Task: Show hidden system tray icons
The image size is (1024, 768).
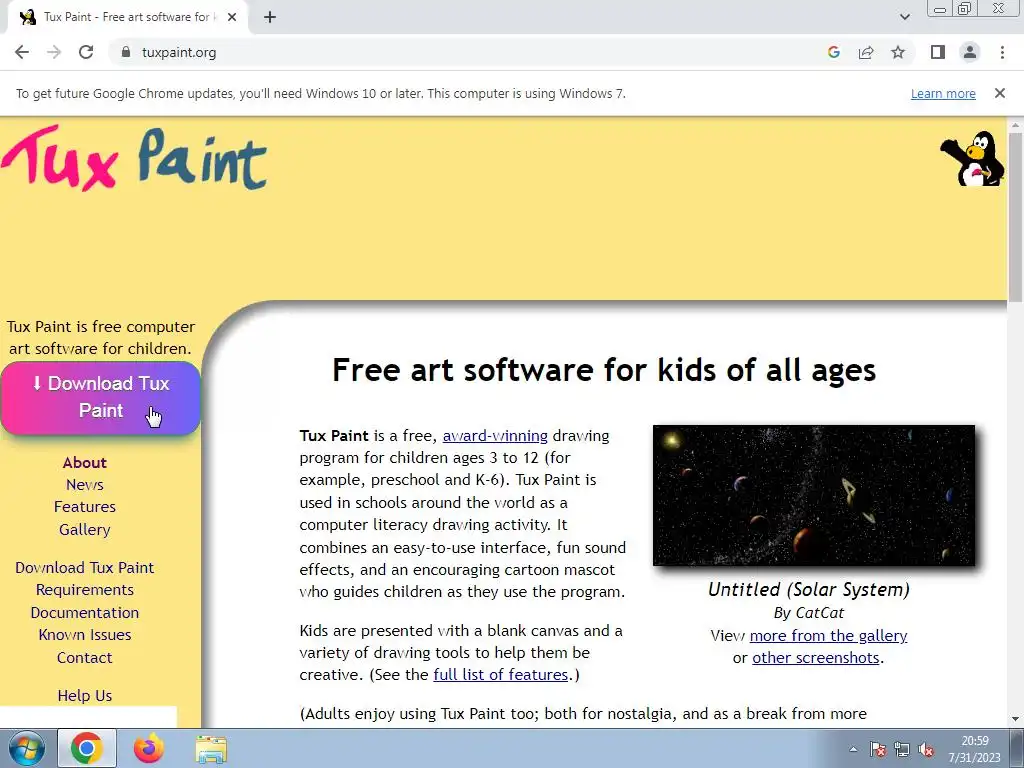Action: [853, 749]
